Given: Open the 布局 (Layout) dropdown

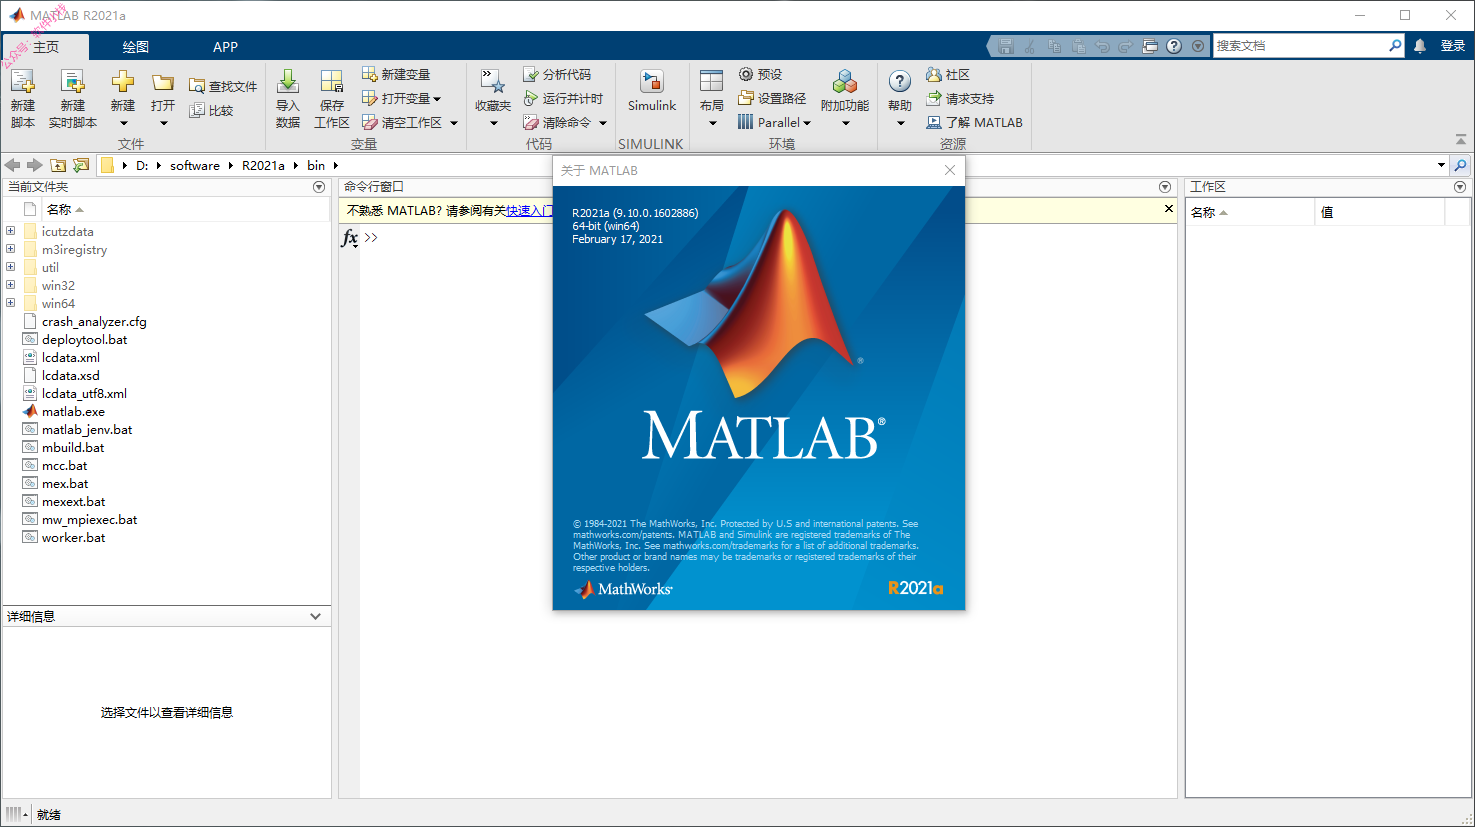Looking at the screenshot, I should pos(712,124).
